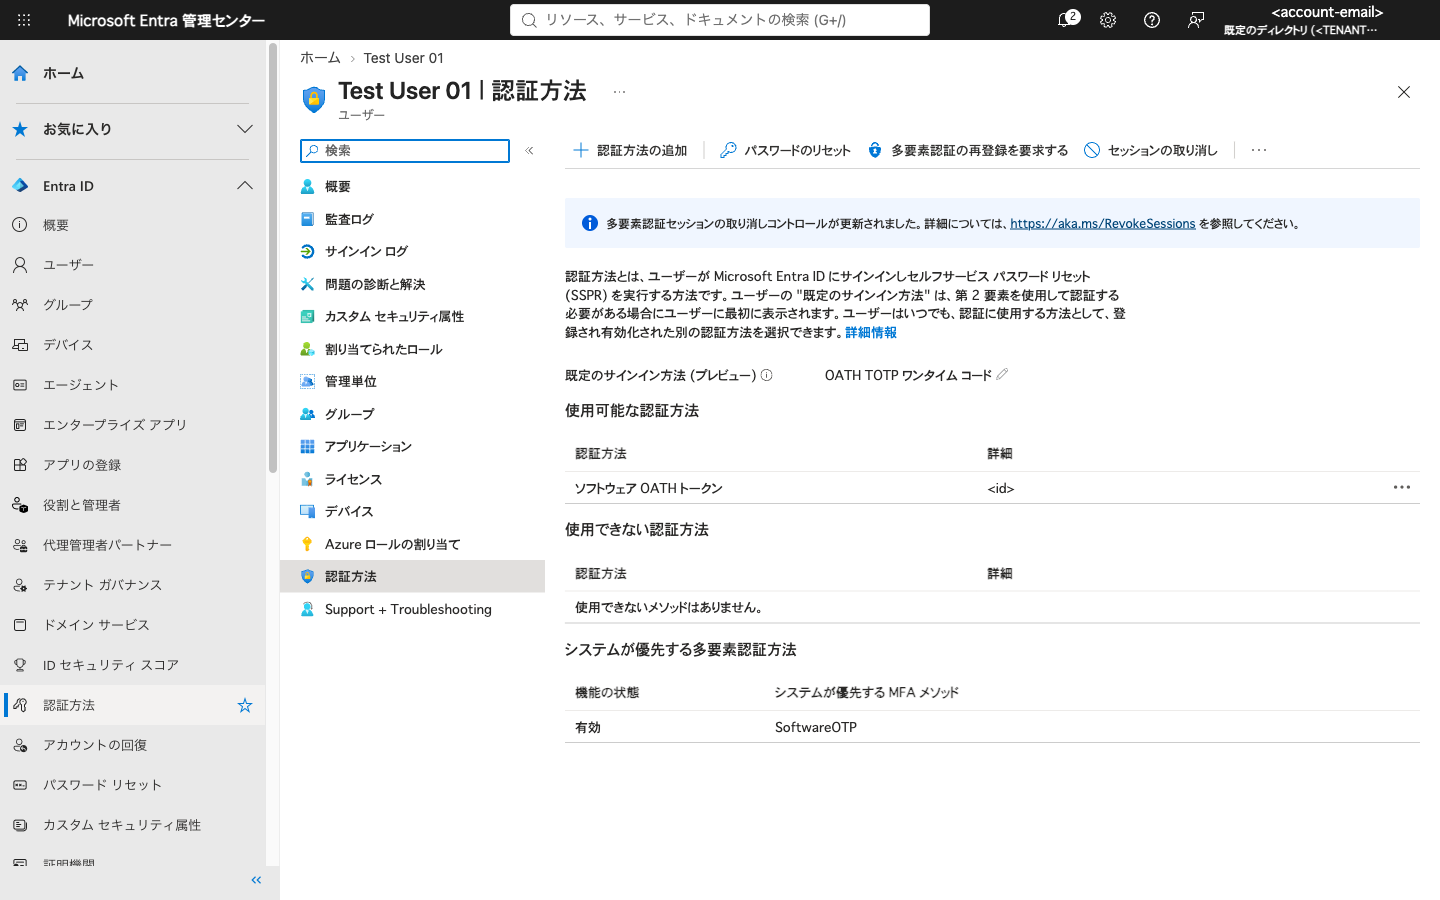
Task: Select 認証方法 in the user menu
Action: 412,577
